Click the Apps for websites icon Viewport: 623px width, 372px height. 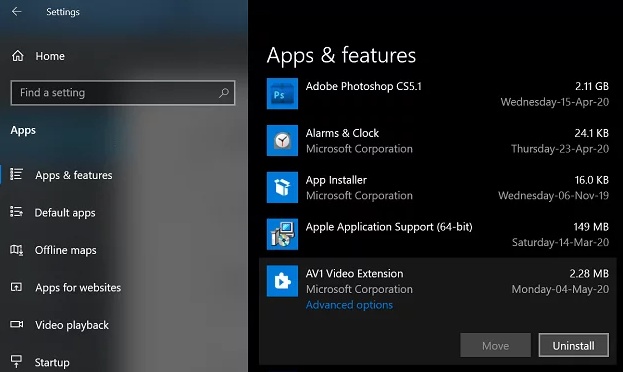click(x=16, y=287)
